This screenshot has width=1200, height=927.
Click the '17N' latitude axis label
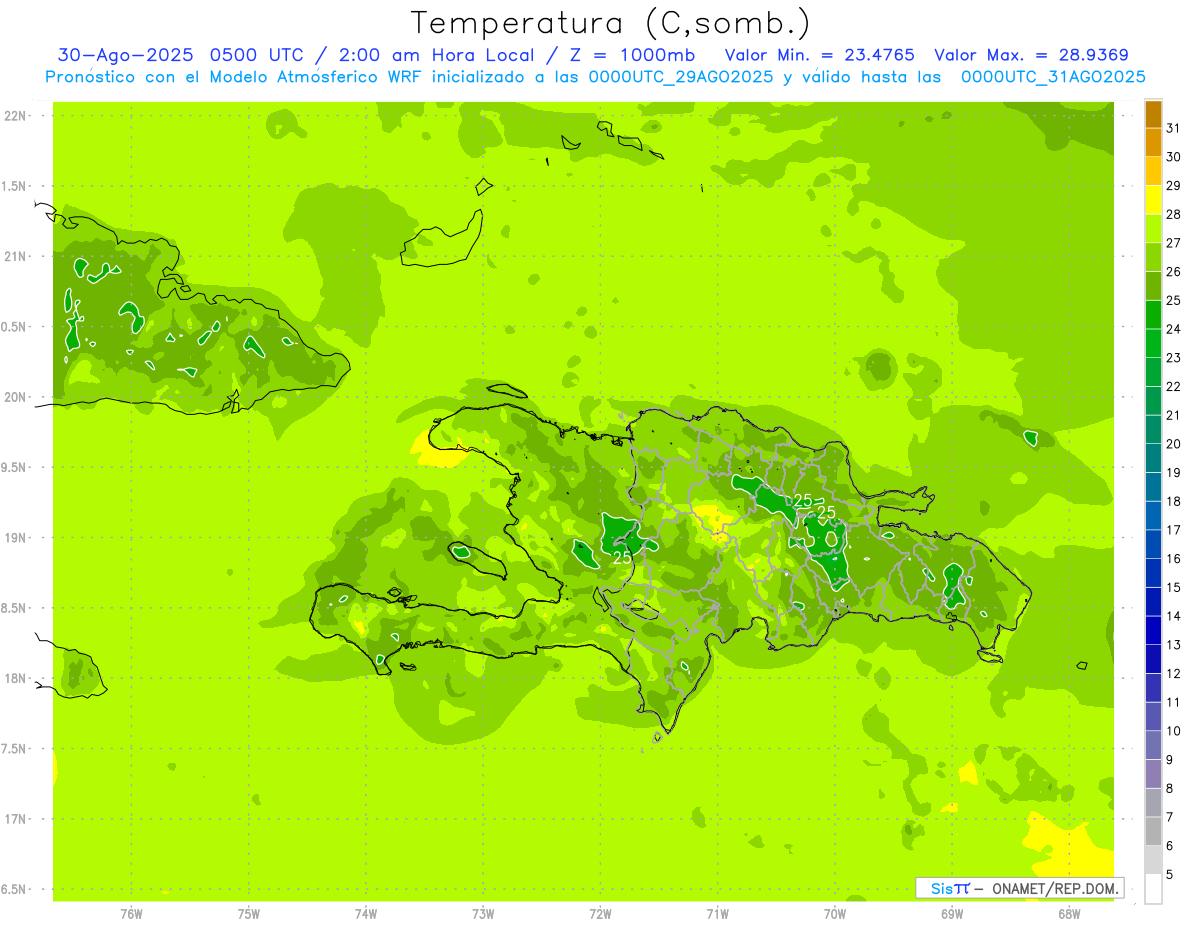coord(16,819)
